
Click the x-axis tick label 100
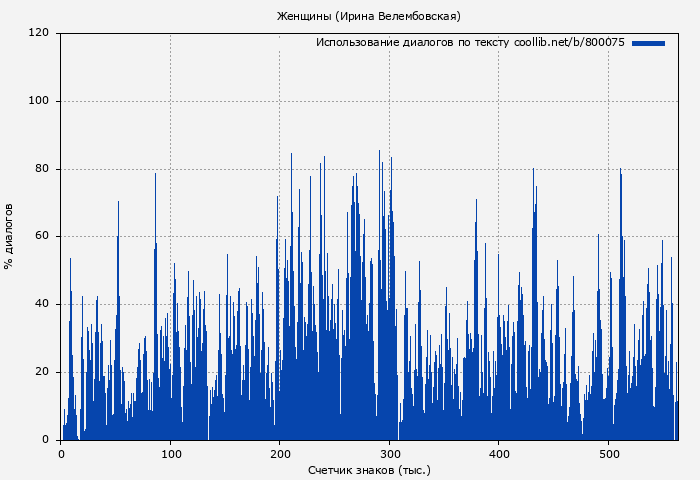(171, 454)
